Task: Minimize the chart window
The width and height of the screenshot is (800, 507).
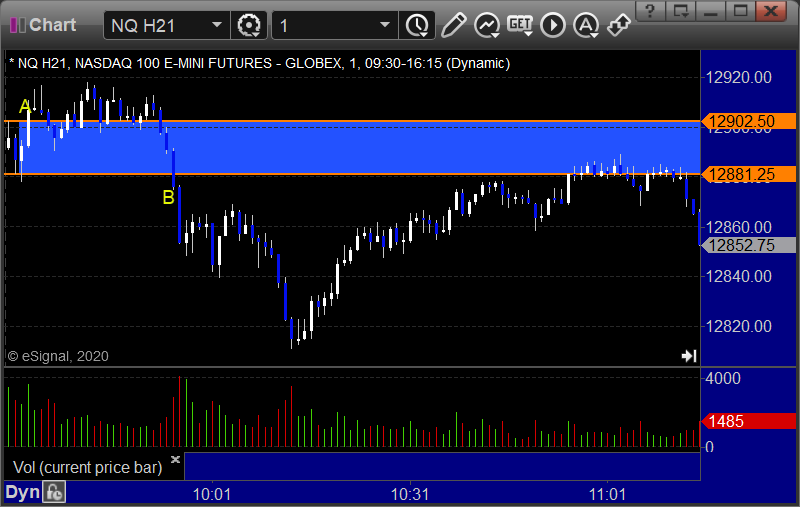Action: [x=711, y=11]
